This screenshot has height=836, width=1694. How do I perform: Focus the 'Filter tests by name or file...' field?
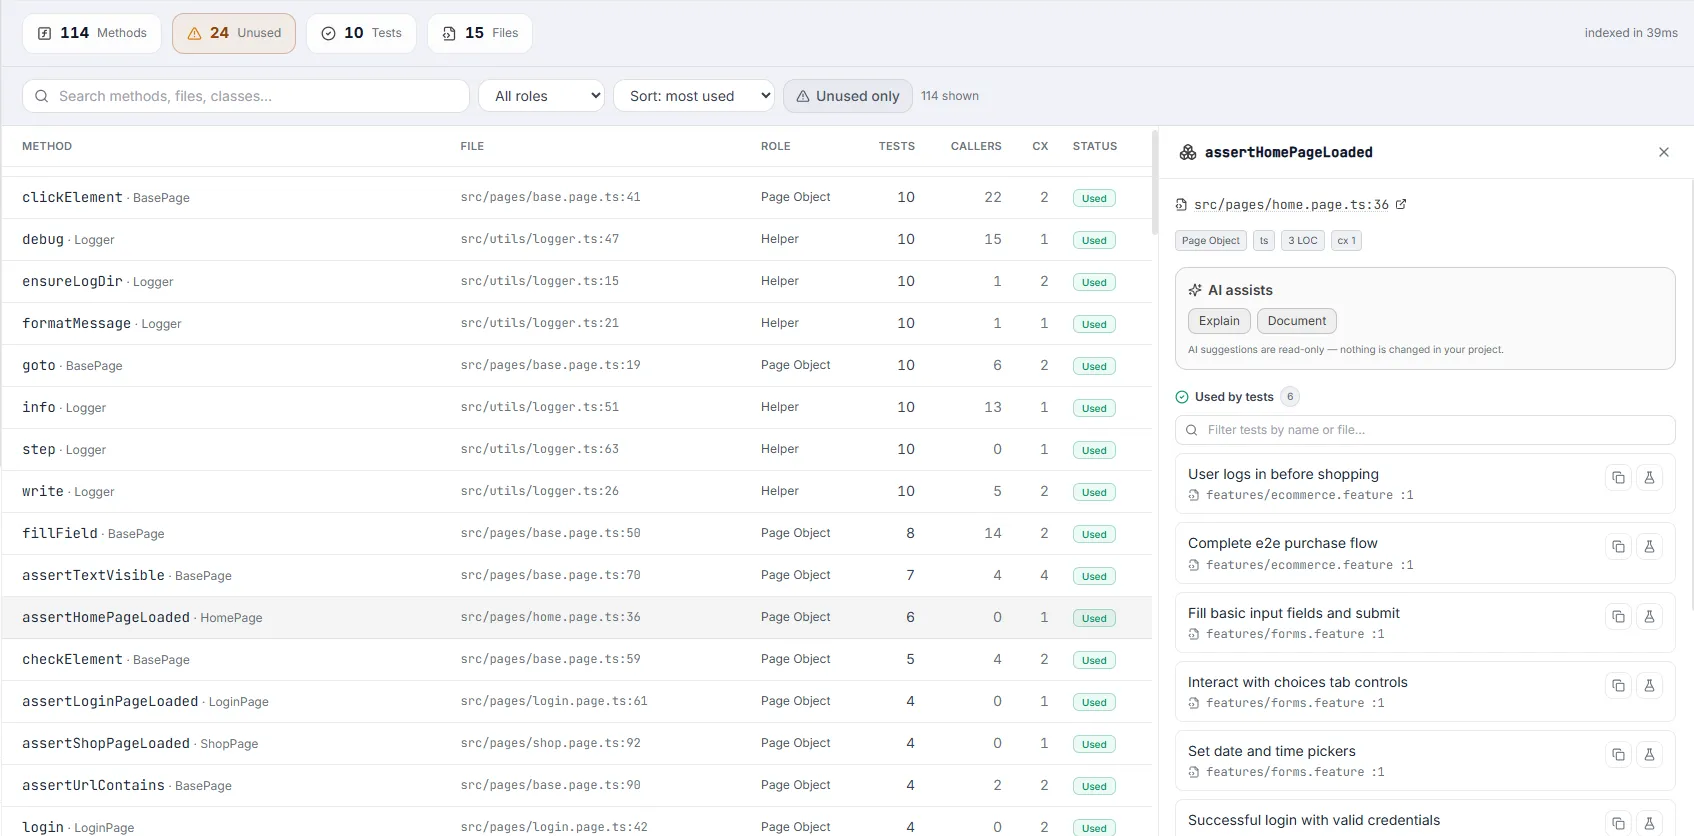click(x=1425, y=430)
